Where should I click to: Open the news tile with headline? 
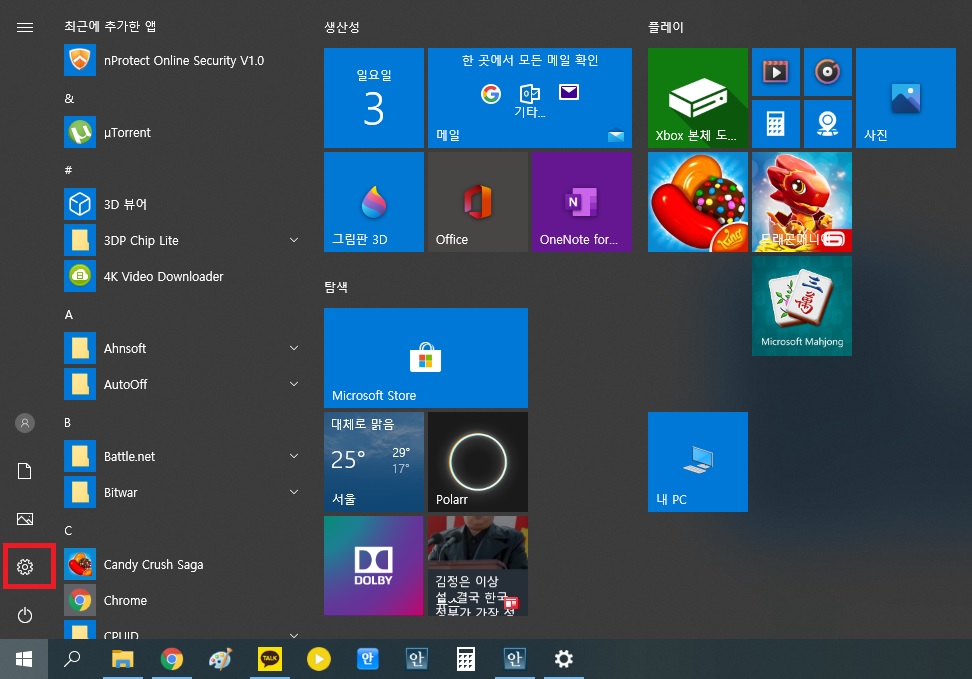point(478,566)
